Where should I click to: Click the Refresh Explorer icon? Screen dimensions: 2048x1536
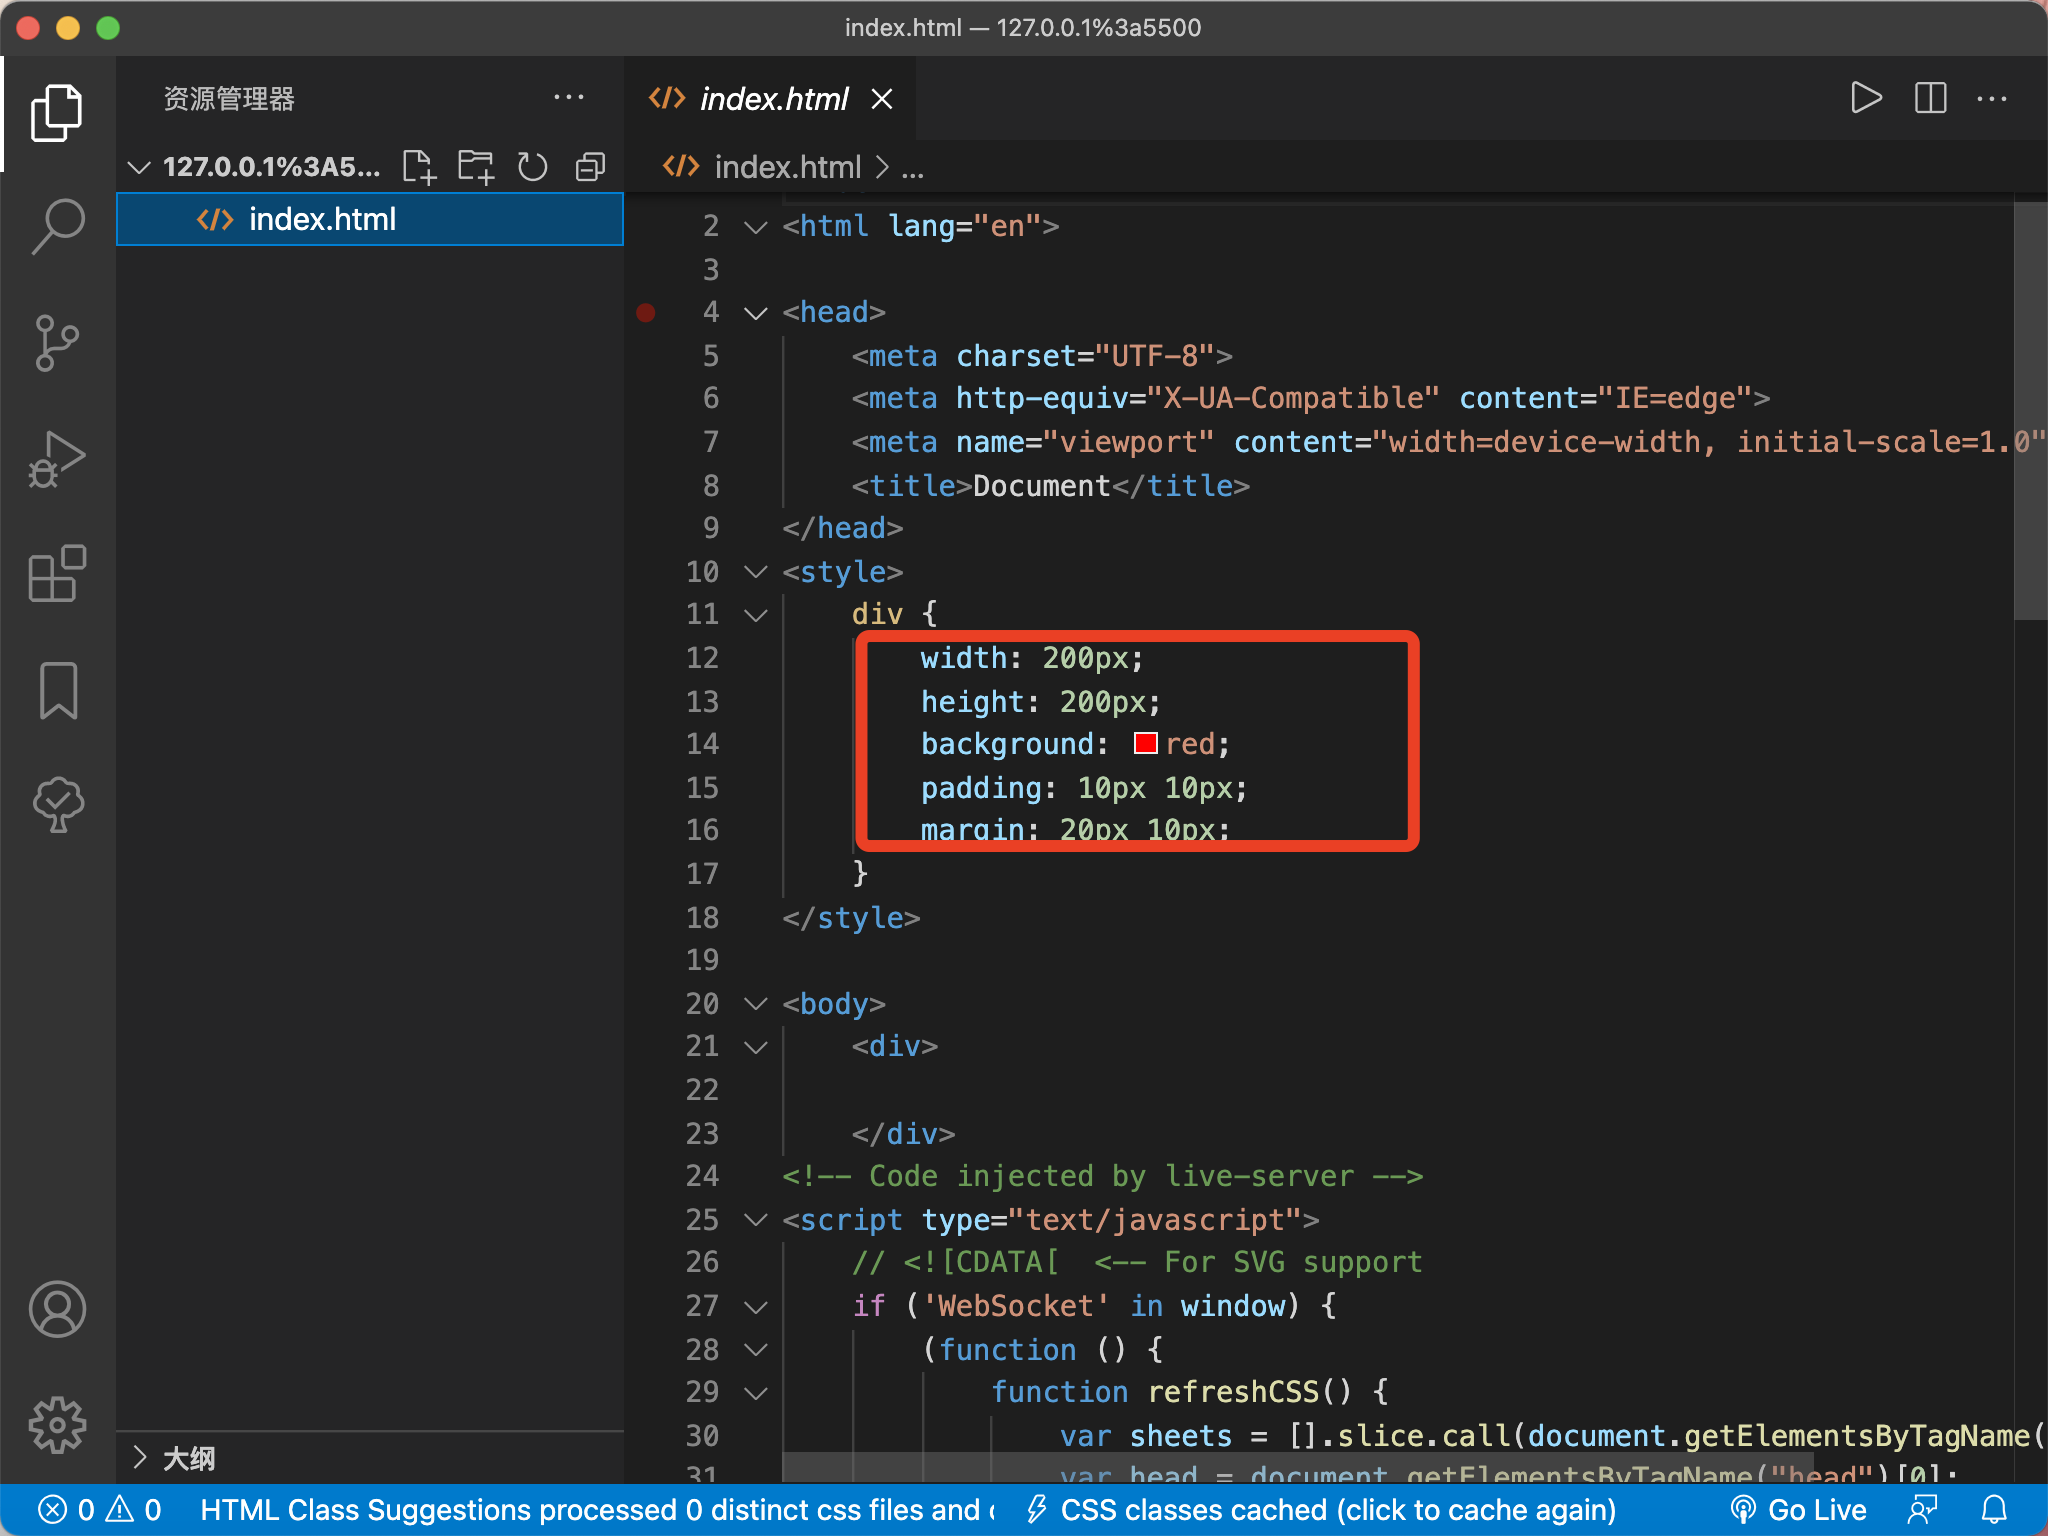pos(532,167)
